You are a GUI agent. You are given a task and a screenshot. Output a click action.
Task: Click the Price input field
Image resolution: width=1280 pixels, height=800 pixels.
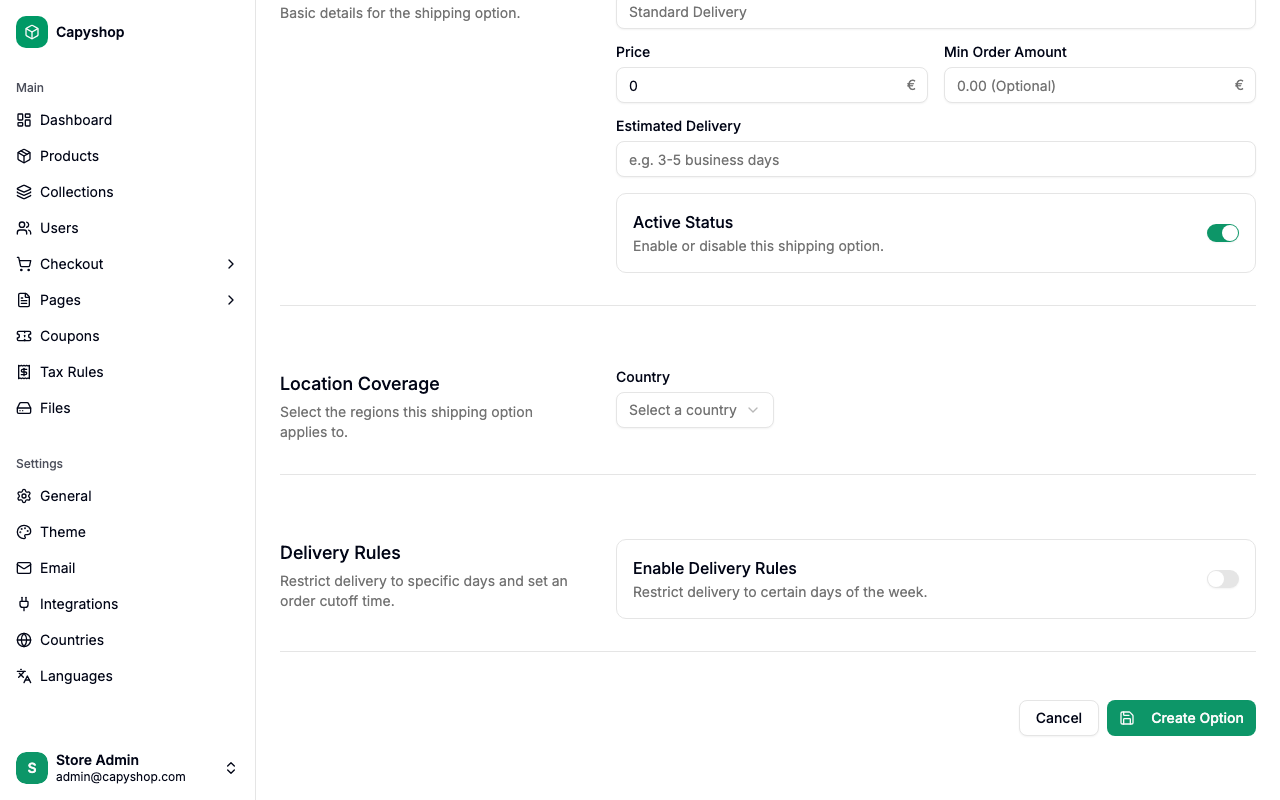tap(772, 85)
